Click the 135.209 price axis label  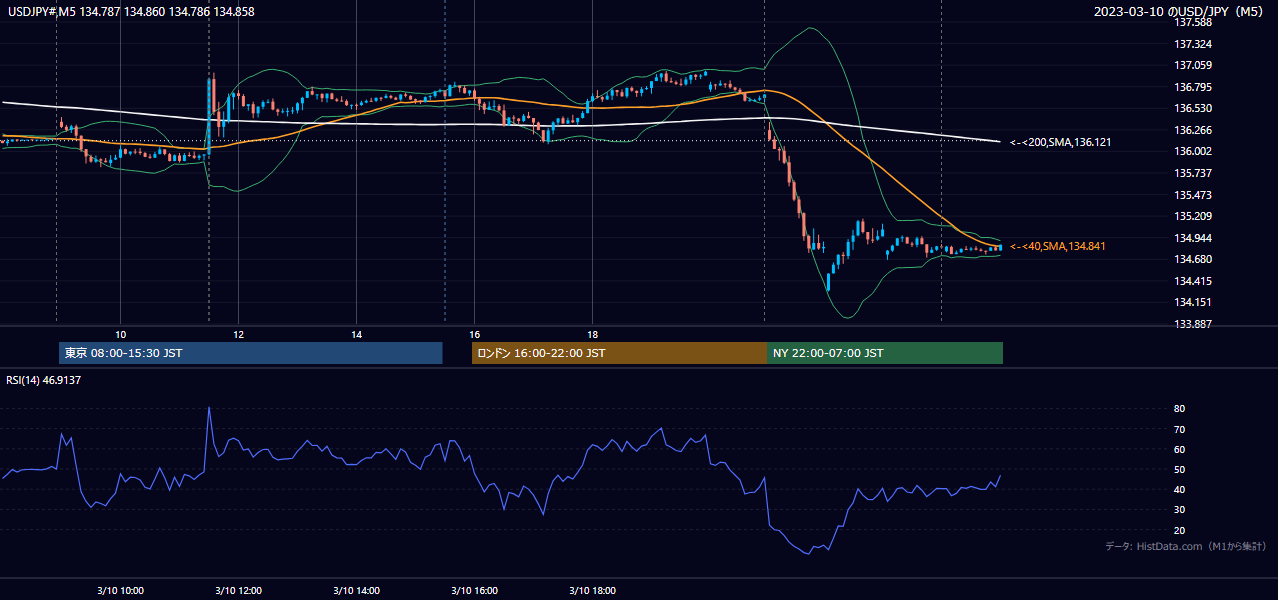(x=1194, y=216)
